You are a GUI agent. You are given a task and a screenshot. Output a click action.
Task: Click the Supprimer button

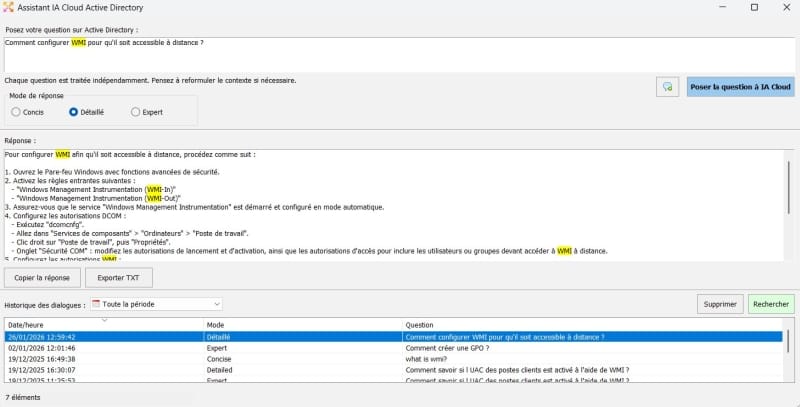tap(719, 303)
